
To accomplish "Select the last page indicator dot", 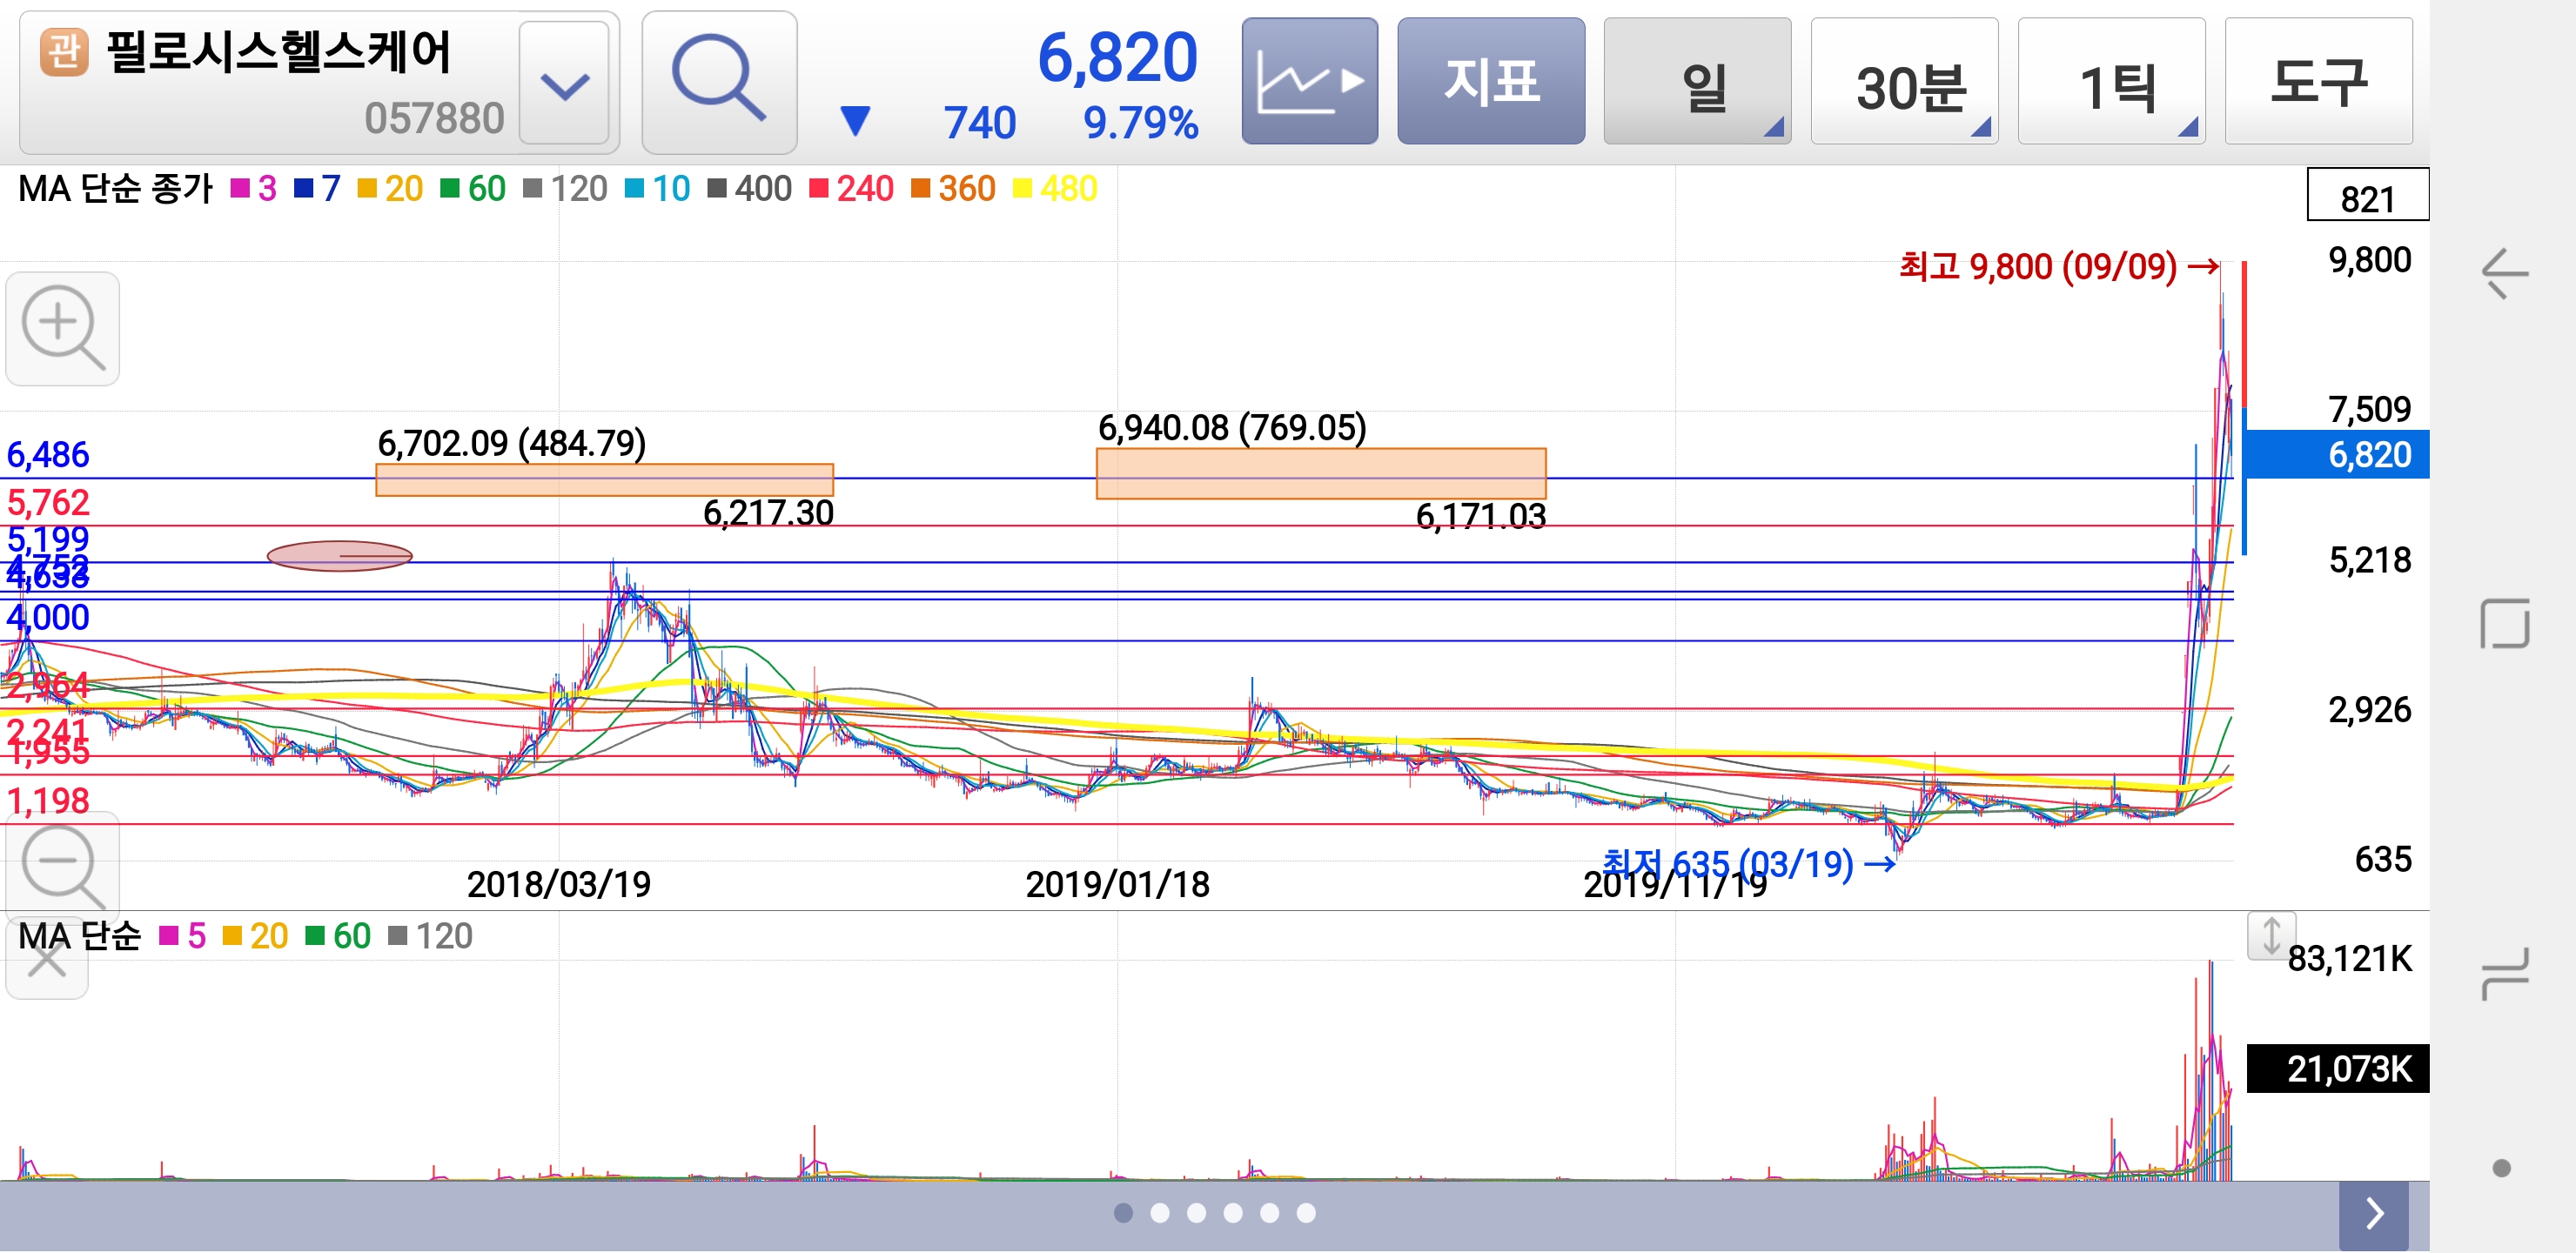I will (x=1306, y=1213).
